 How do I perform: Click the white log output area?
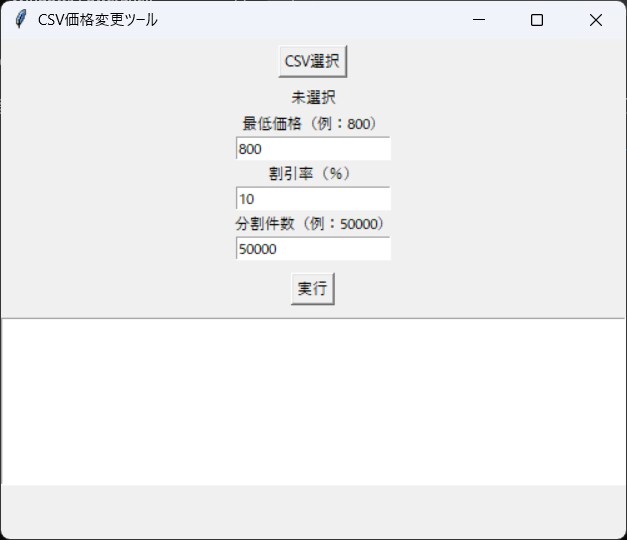(313, 402)
